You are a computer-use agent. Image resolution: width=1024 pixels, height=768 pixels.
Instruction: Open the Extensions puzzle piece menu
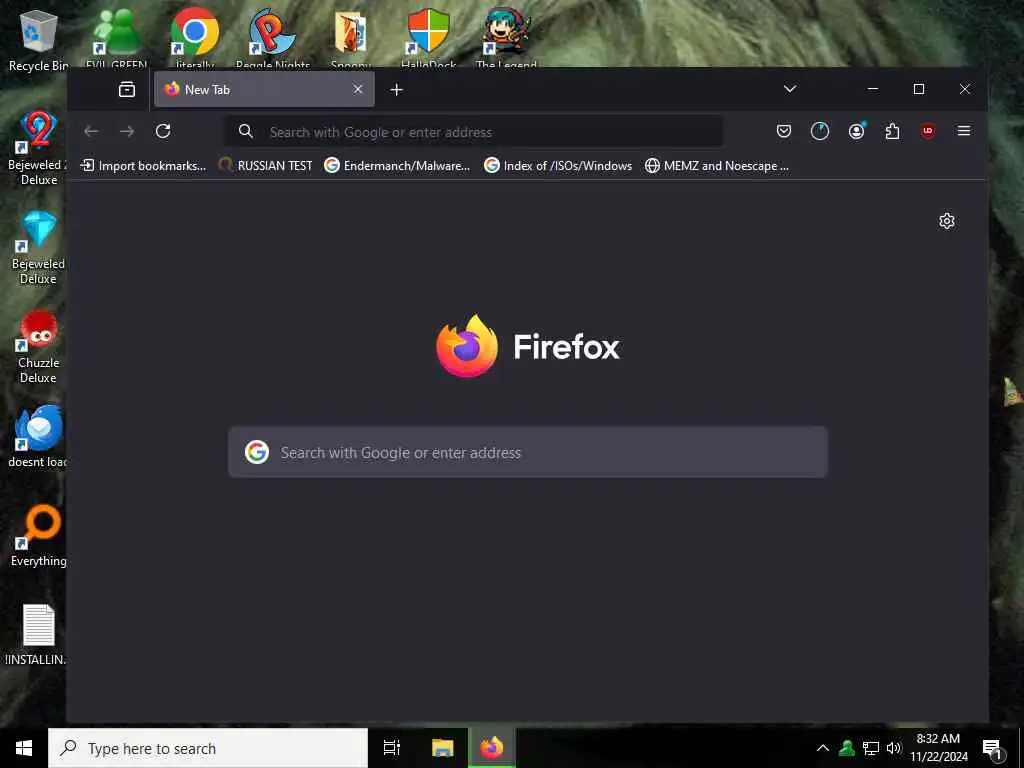tap(892, 131)
